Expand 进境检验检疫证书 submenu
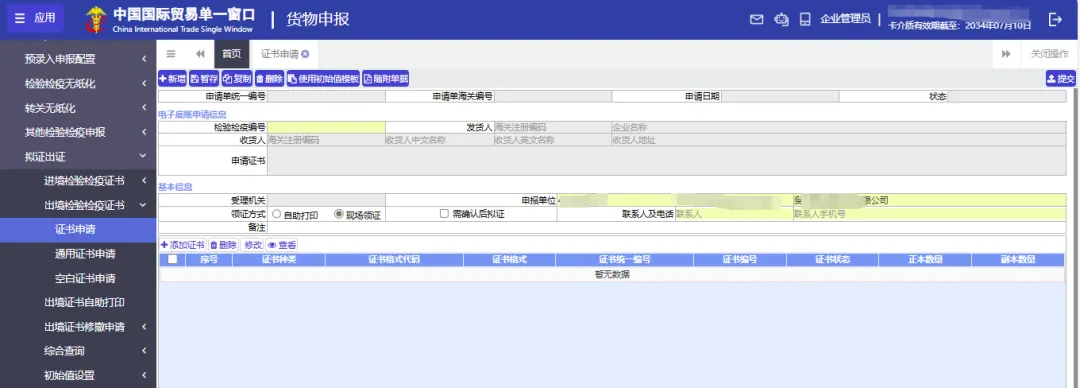The height and width of the screenshot is (388, 1080). 78,181
